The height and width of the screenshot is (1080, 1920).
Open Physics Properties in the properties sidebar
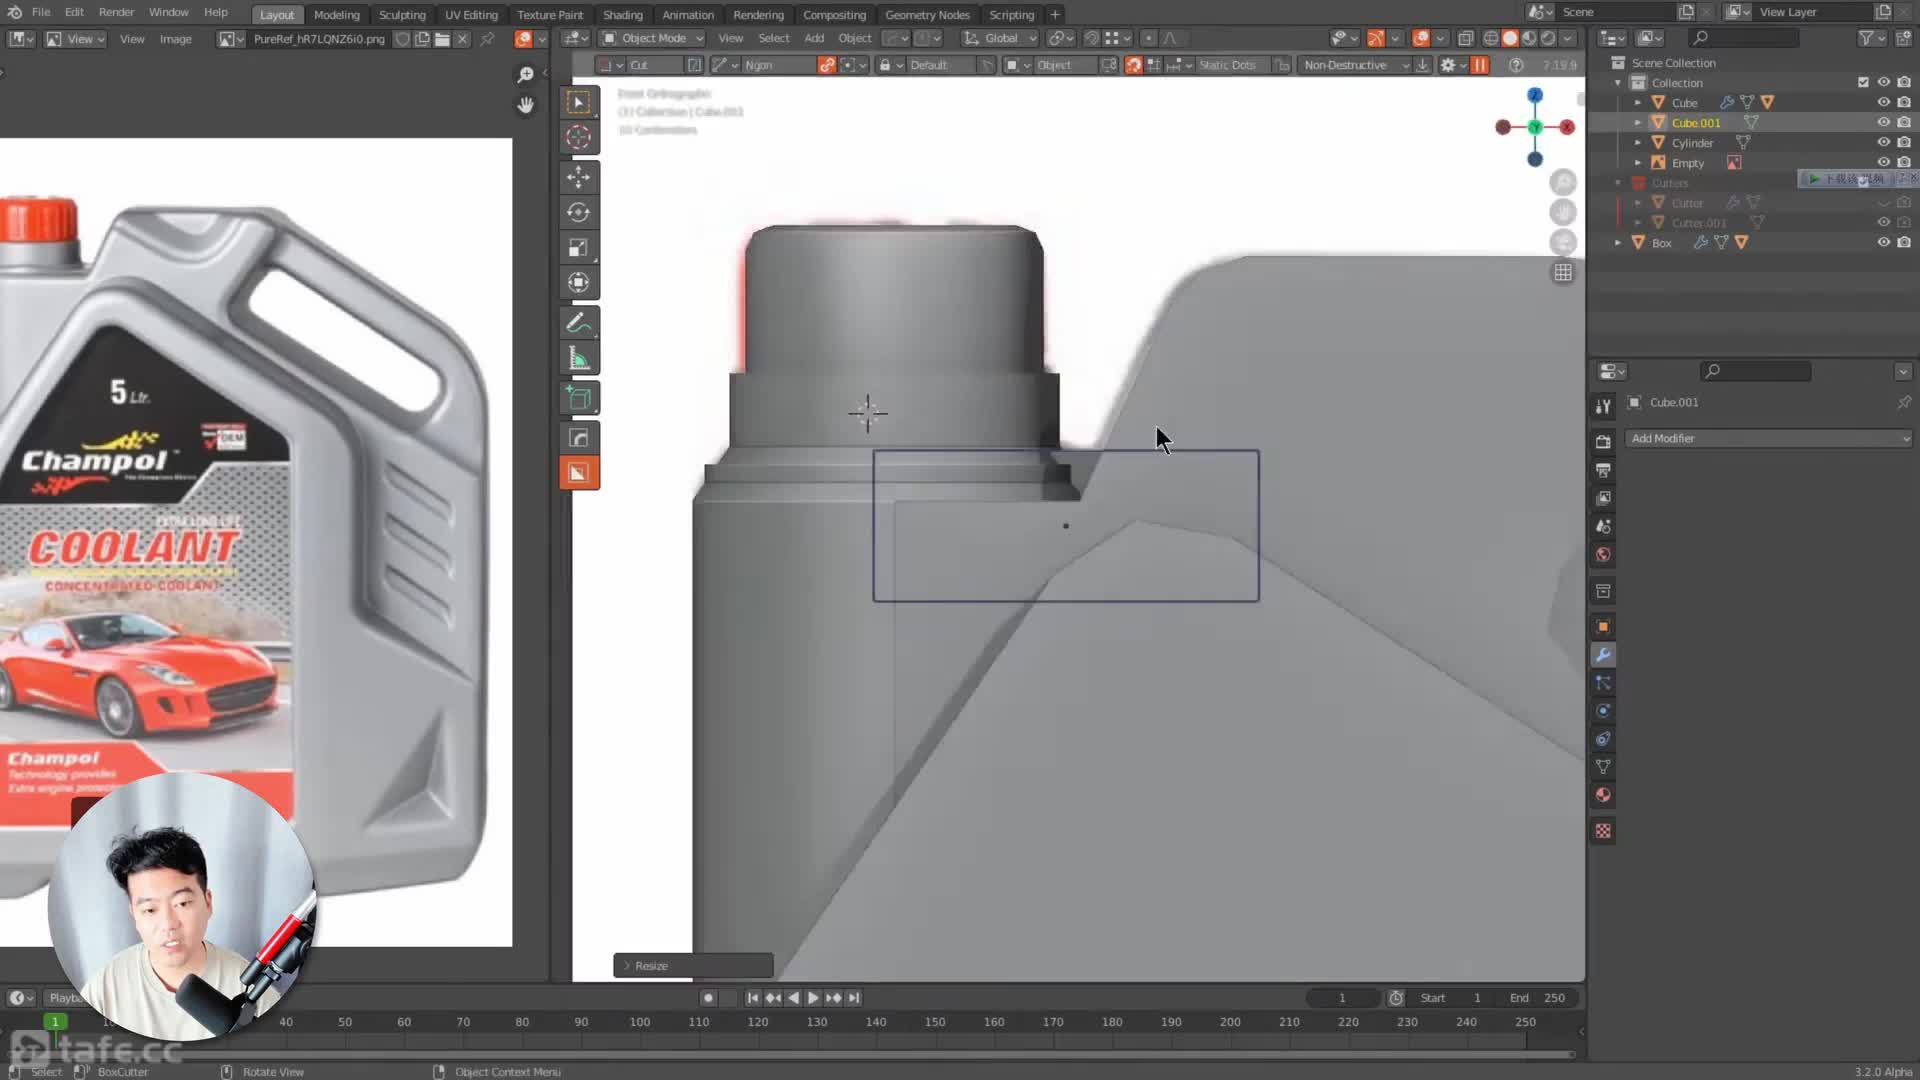1603,710
